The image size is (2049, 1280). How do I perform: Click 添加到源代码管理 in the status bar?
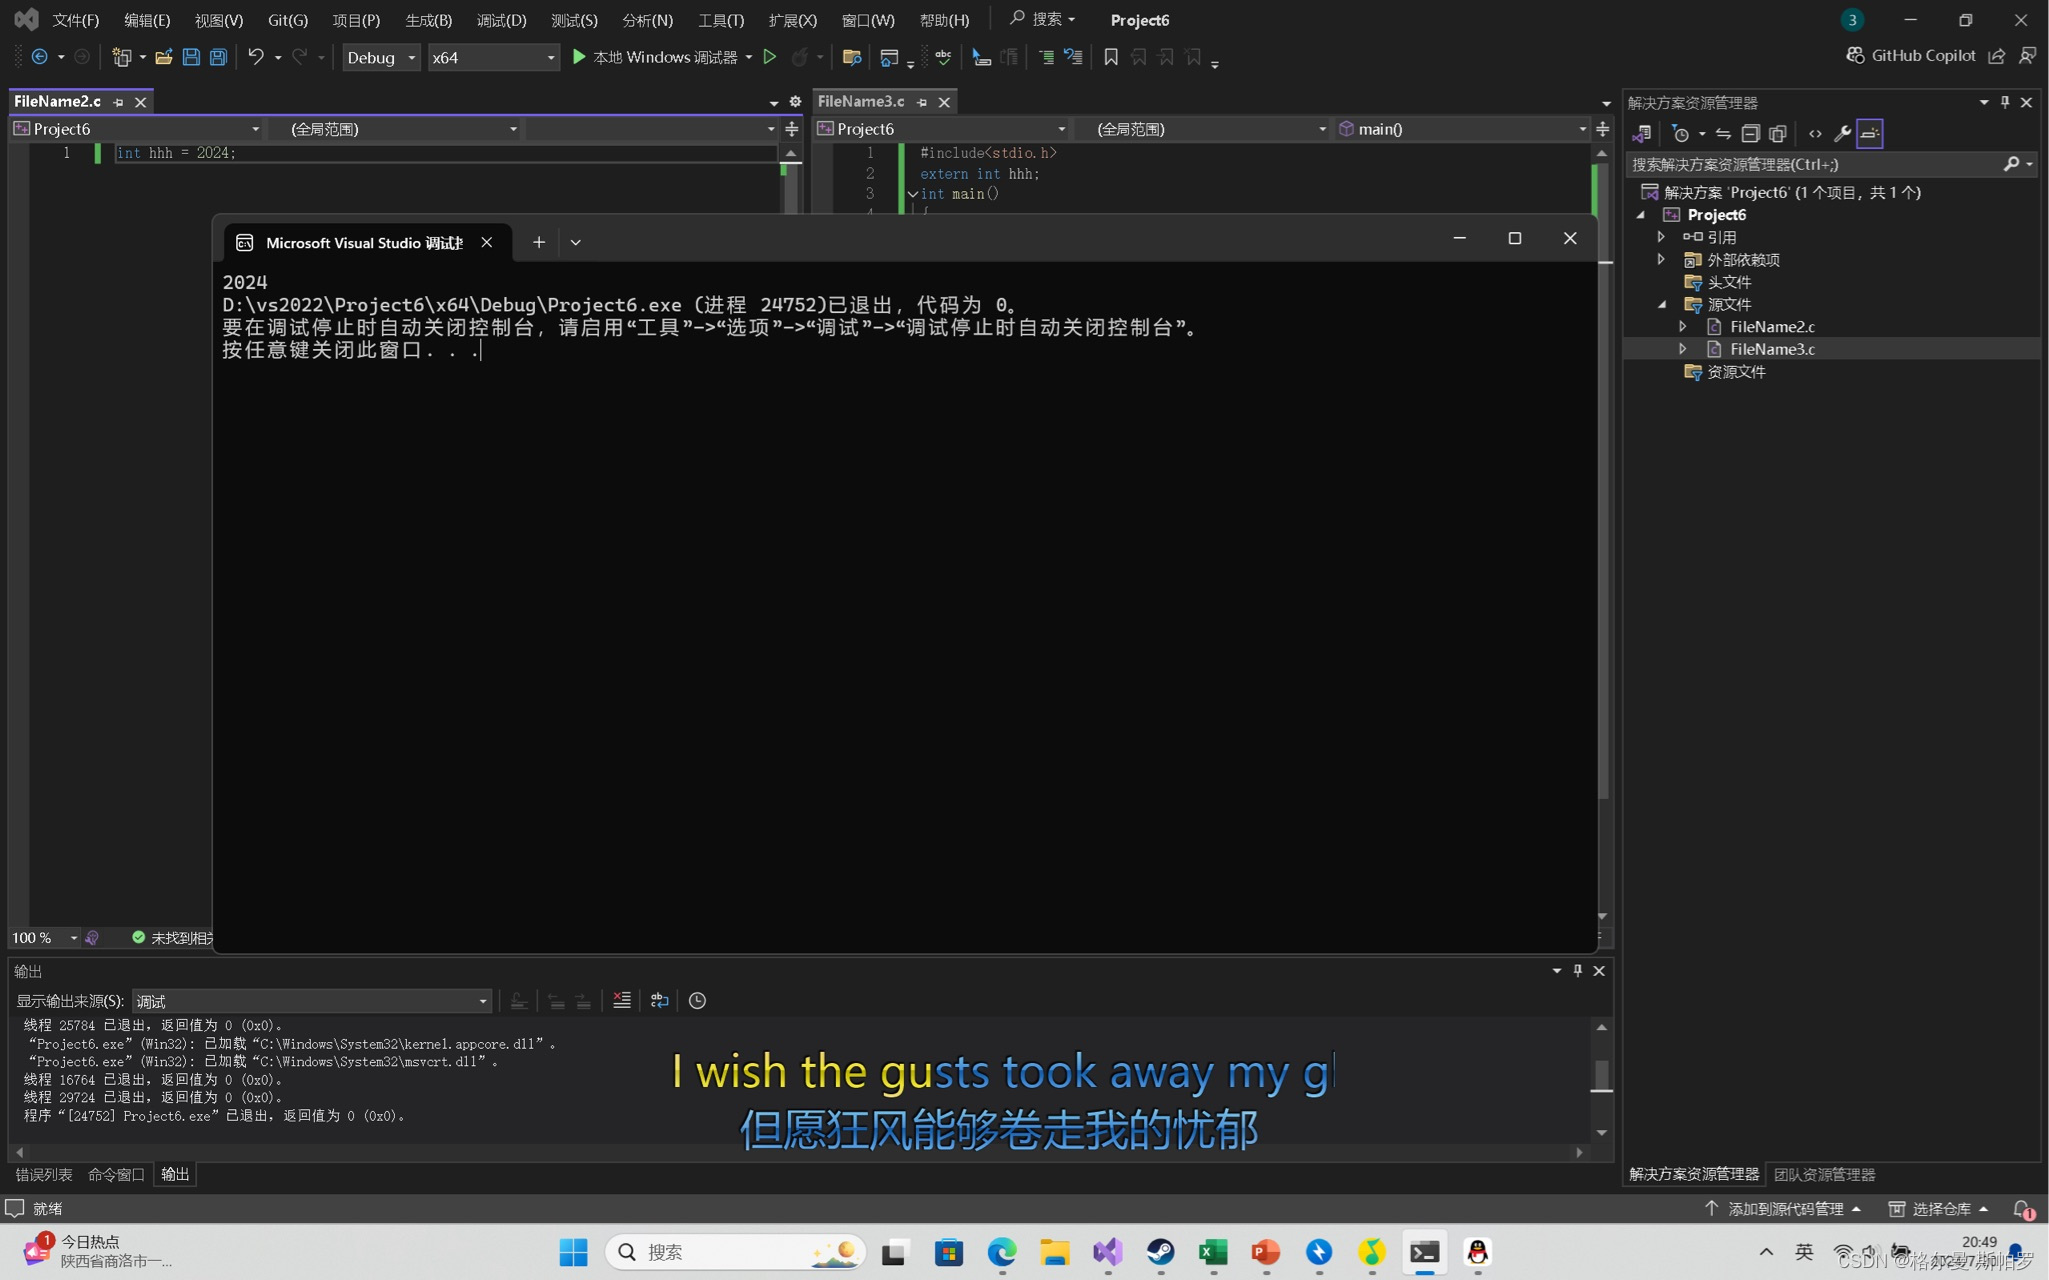pos(1783,1208)
